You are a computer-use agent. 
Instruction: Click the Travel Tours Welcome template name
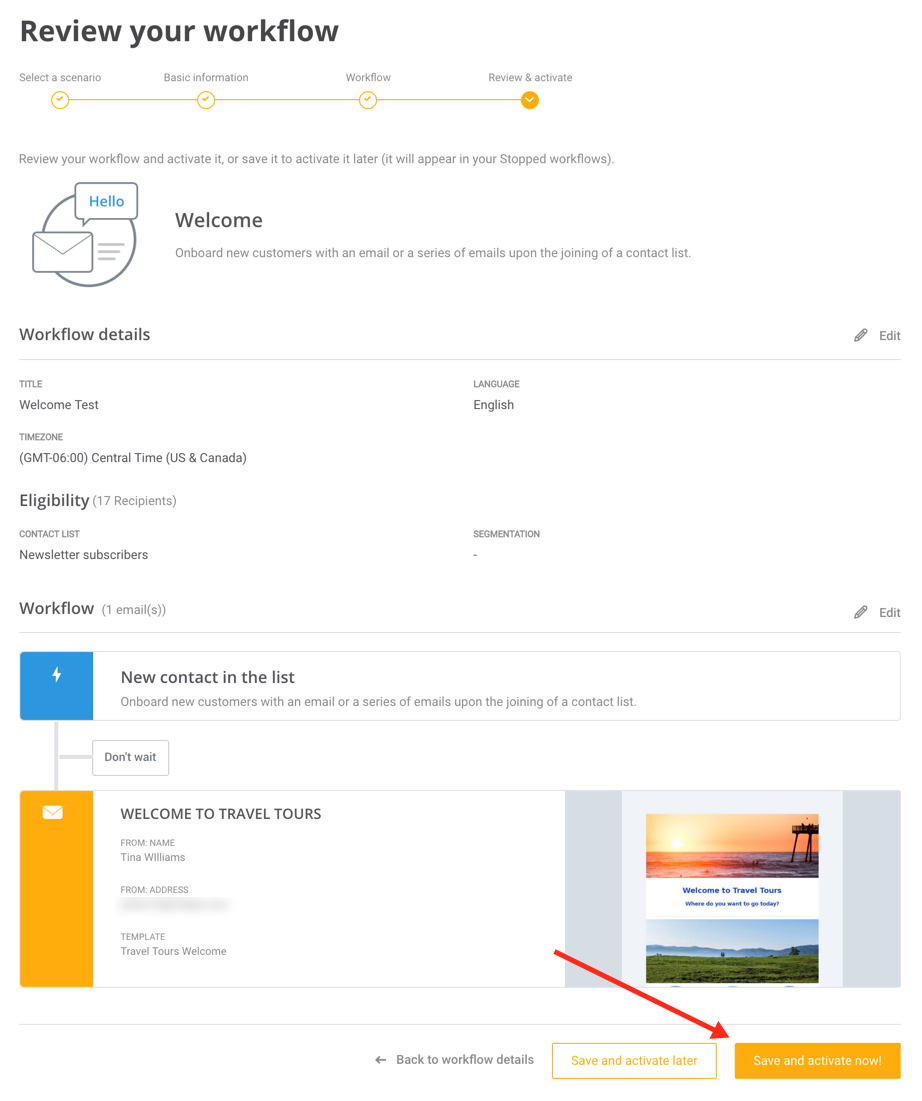click(173, 951)
